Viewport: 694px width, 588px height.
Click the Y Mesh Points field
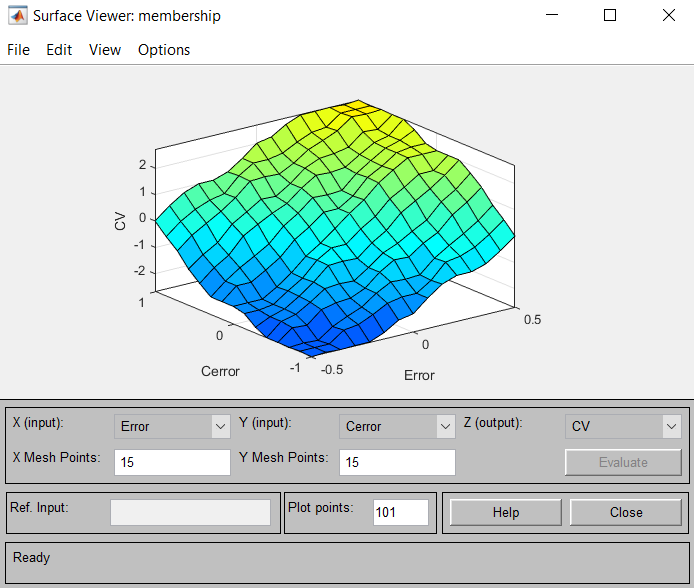pos(397,462)
